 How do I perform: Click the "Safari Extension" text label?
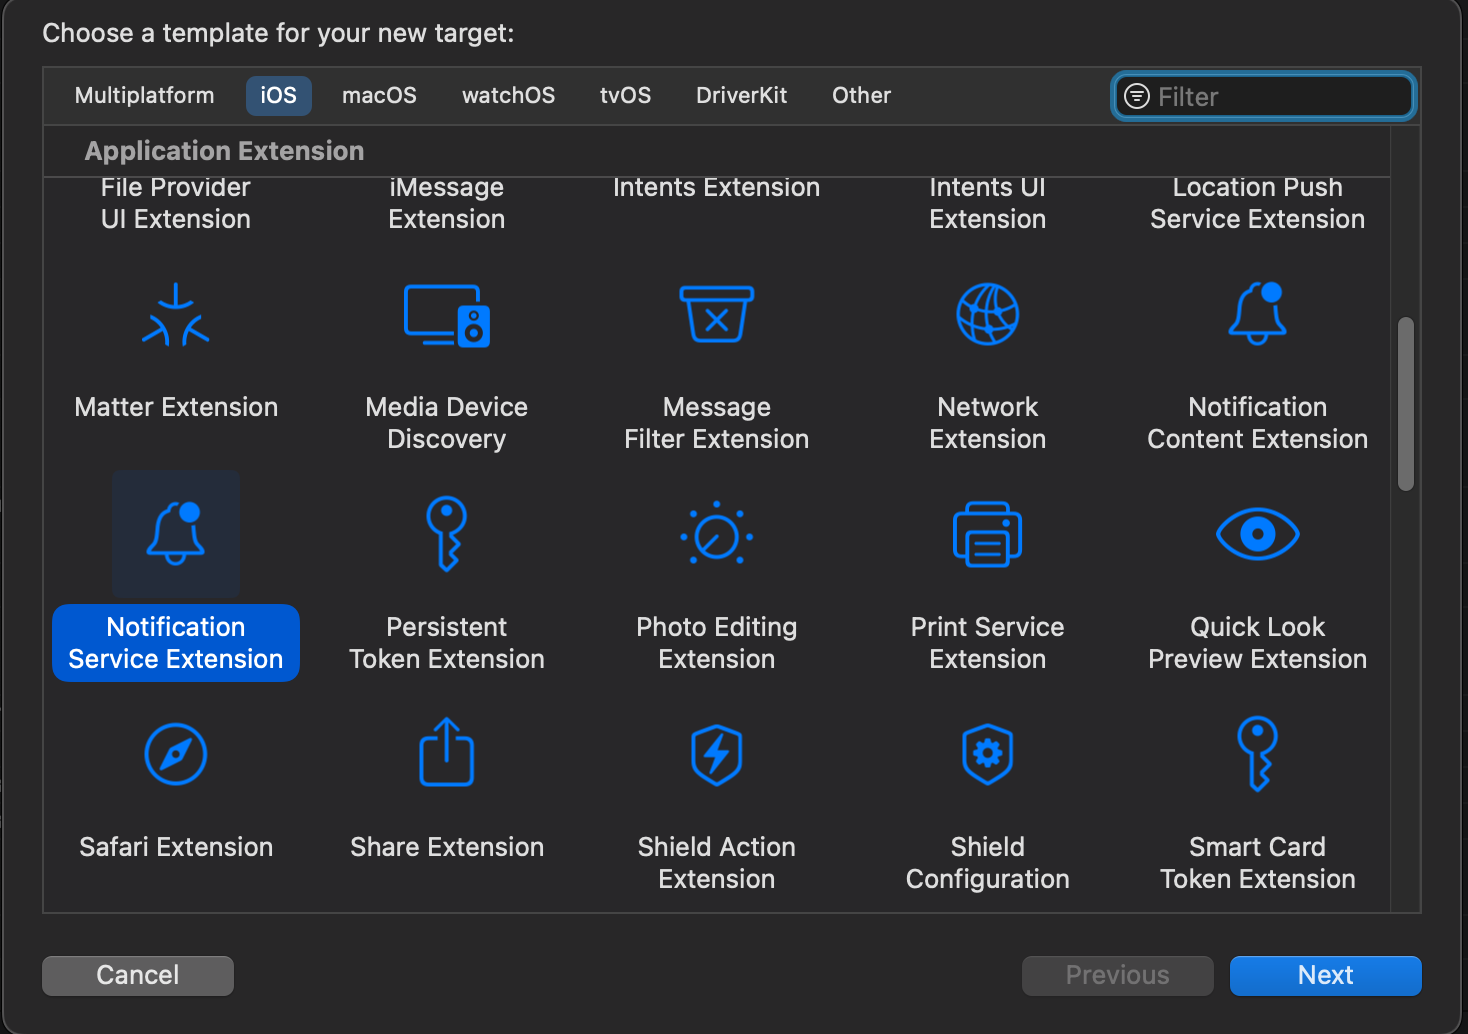pos(176,847)
